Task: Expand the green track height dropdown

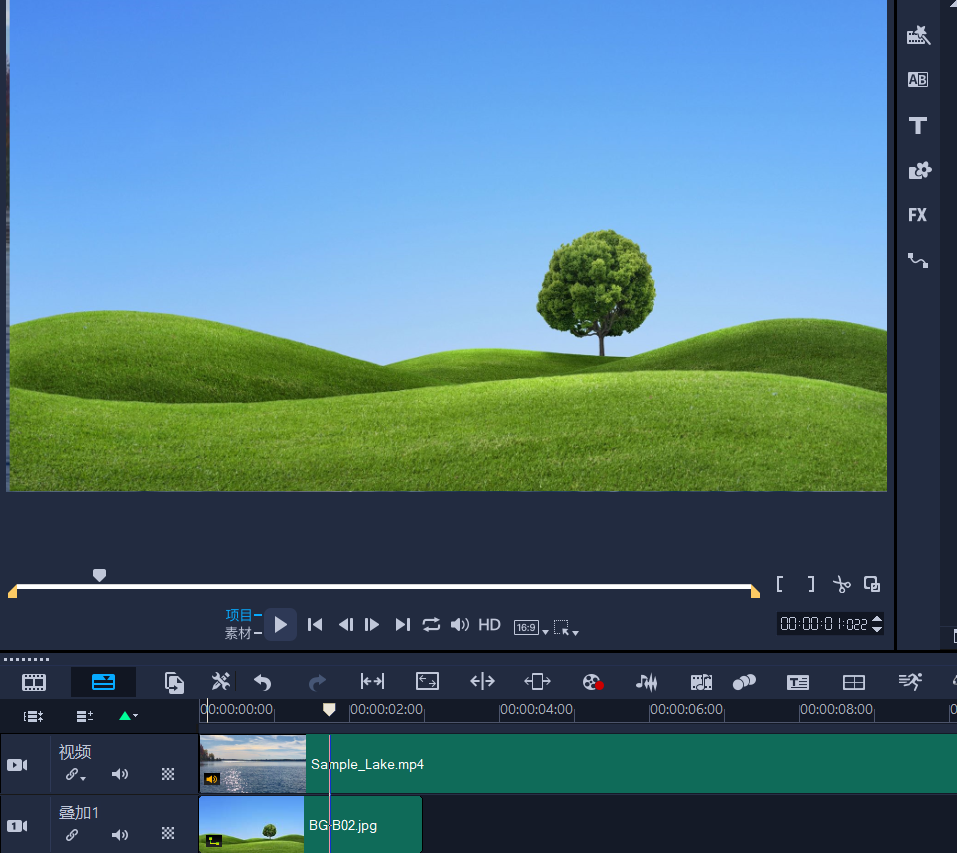Action: 128,716
